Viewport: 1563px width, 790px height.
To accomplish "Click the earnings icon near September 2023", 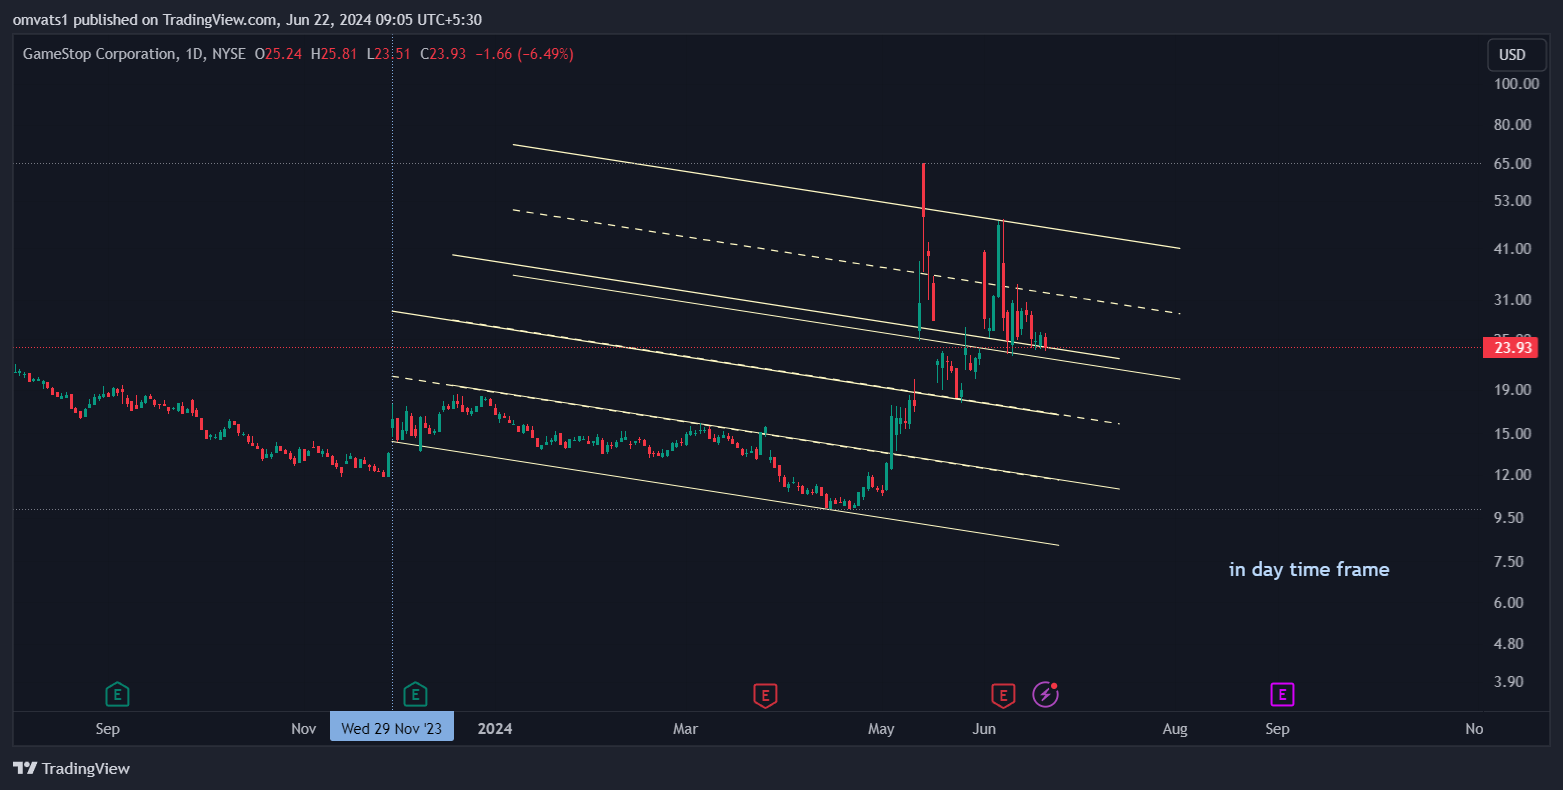I will click(x=118, y=694).
